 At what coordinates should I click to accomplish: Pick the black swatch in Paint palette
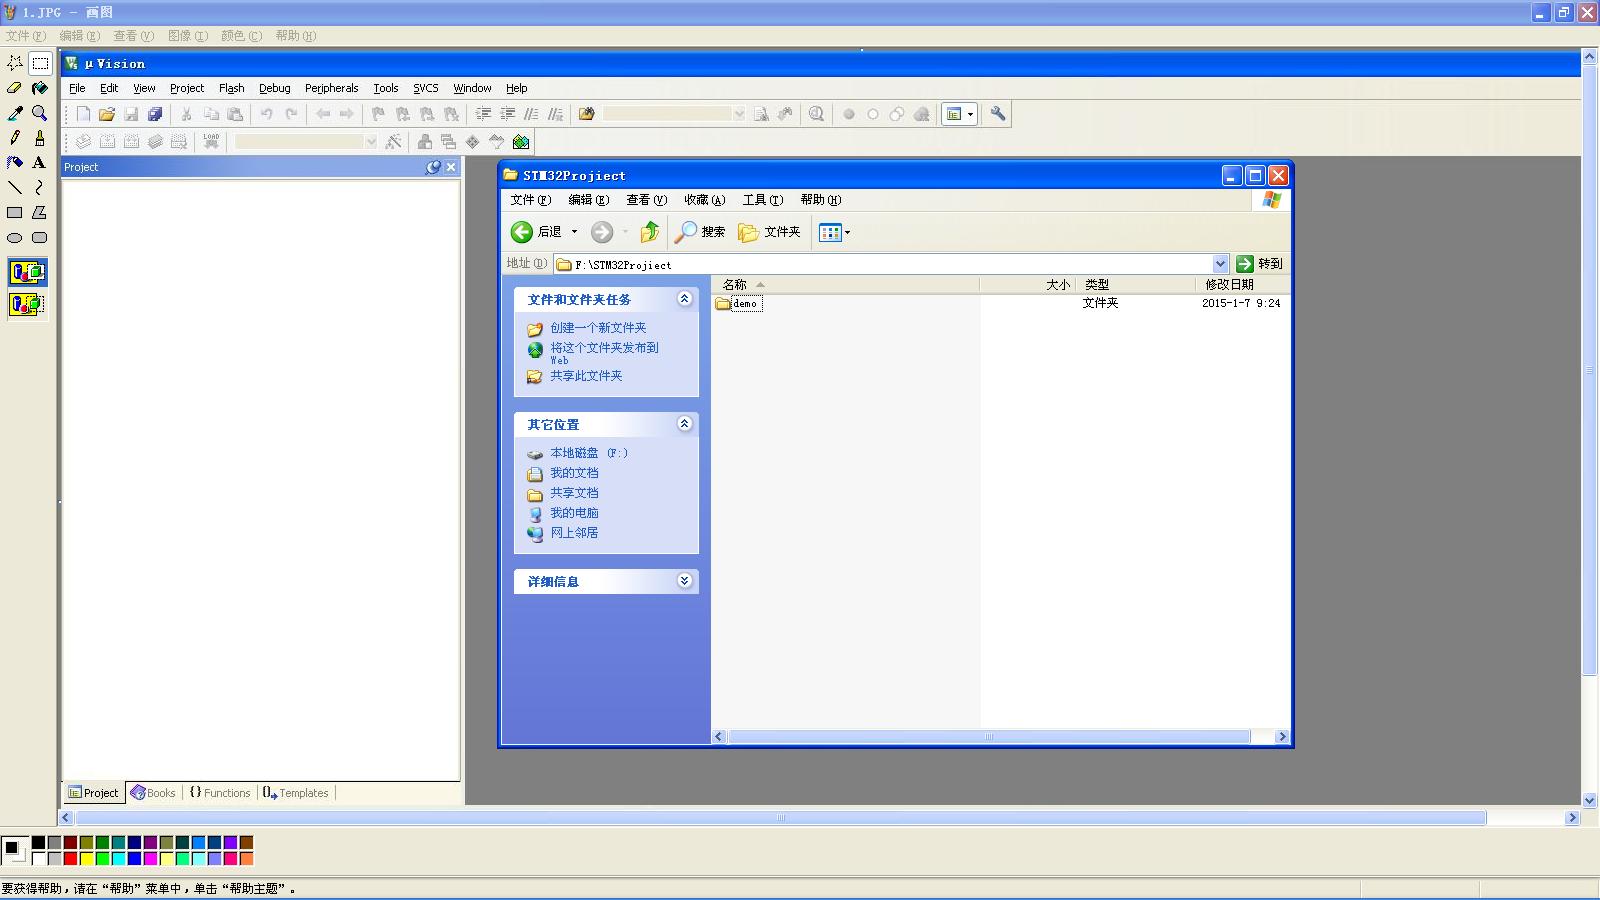pyautogui.click(x=38, y=843)
